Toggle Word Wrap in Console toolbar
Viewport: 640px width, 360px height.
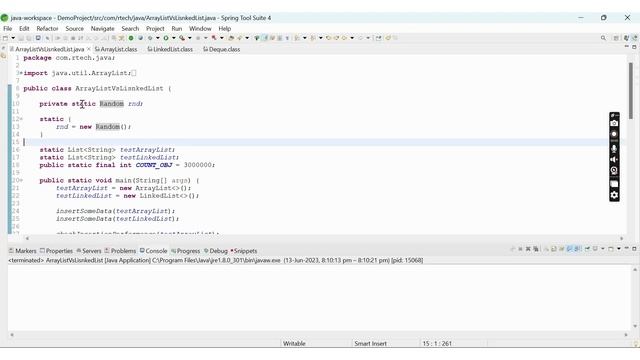(562, 249)
